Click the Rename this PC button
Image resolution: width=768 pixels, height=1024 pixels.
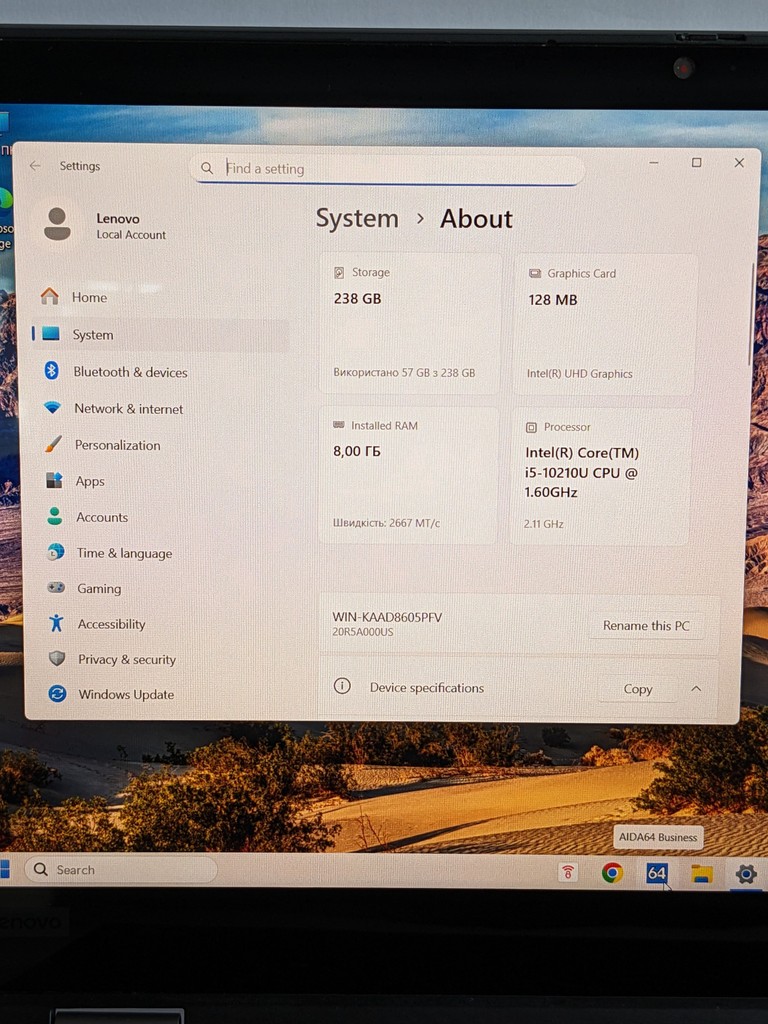click(646, 625)
